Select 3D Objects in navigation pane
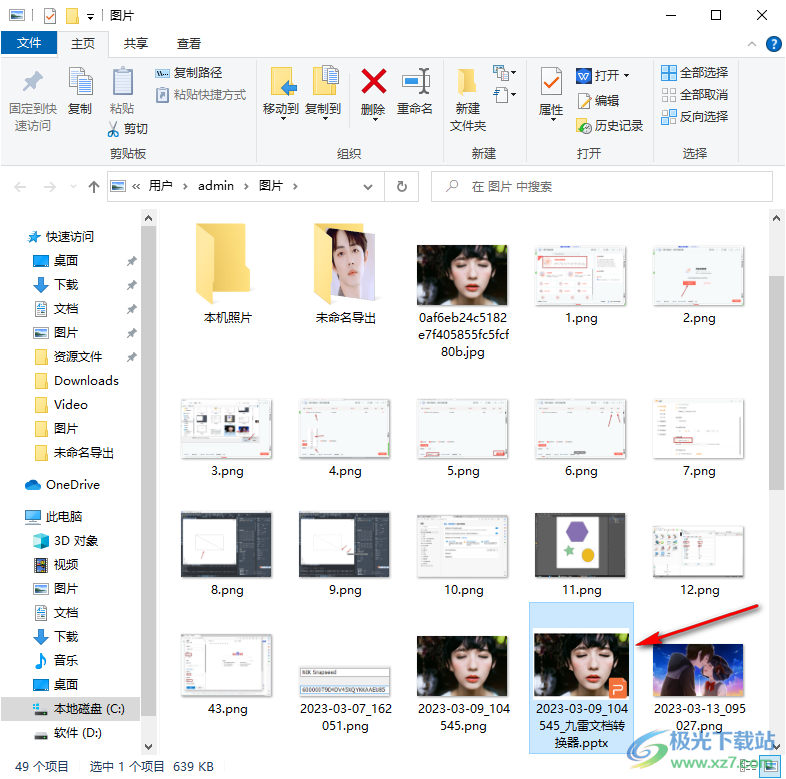This screenshot has height=779, width=786. coord(65,541)
